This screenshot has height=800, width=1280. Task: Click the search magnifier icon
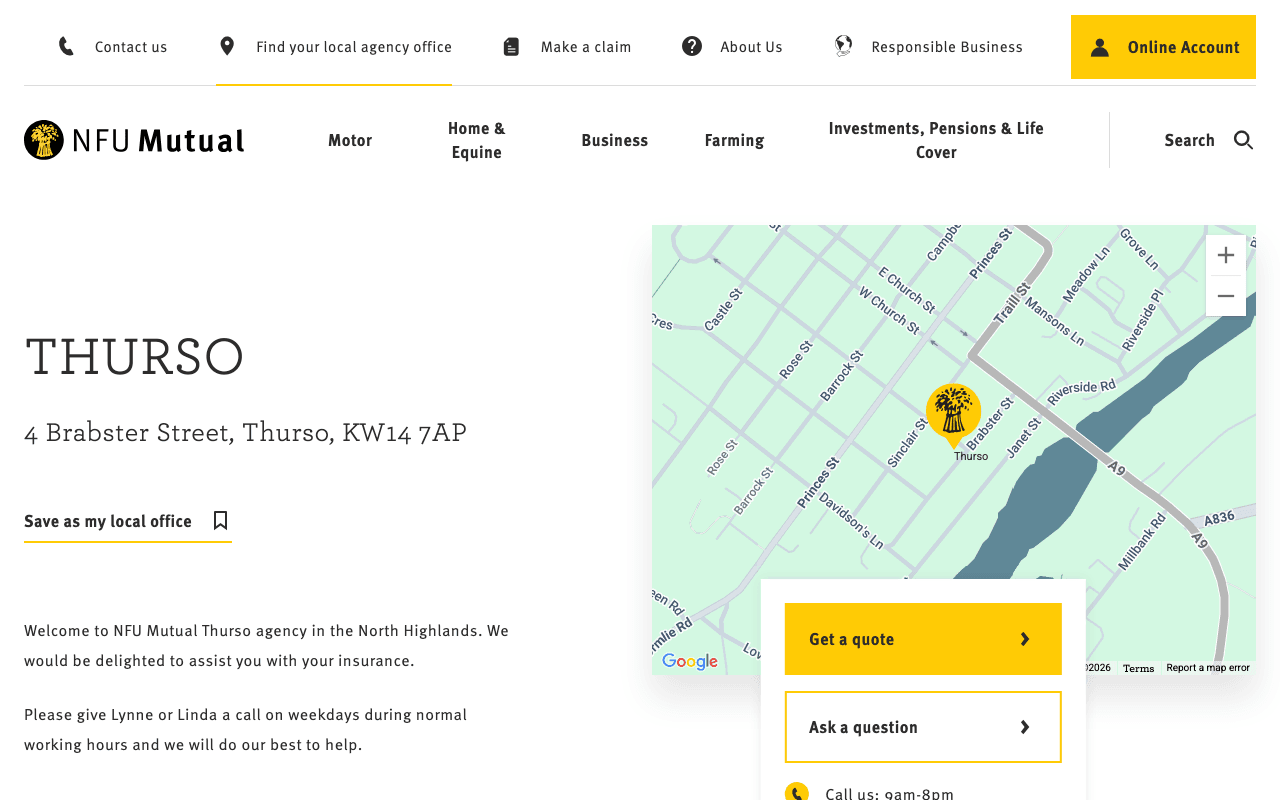click(x=1243, y=140)
